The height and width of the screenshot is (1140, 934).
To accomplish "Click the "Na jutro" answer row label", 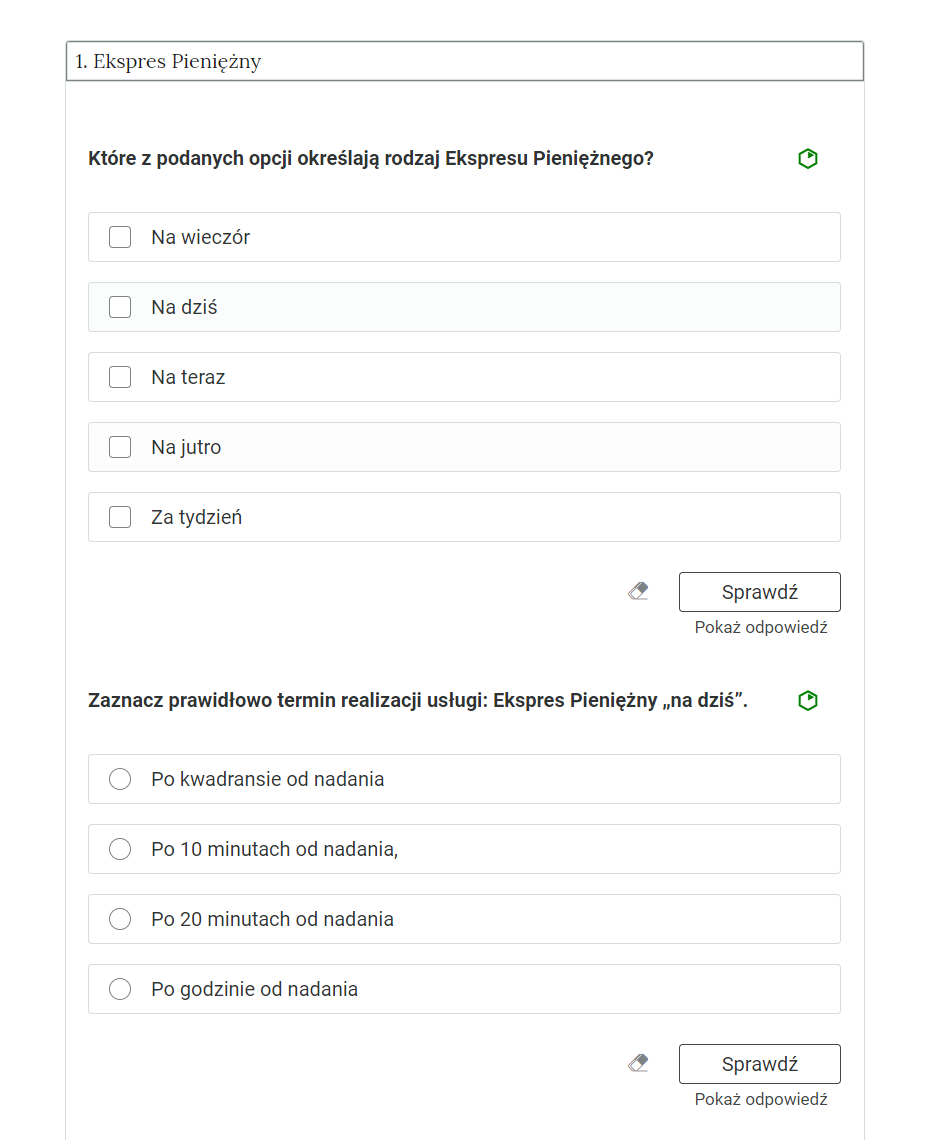I will (186, 447).
